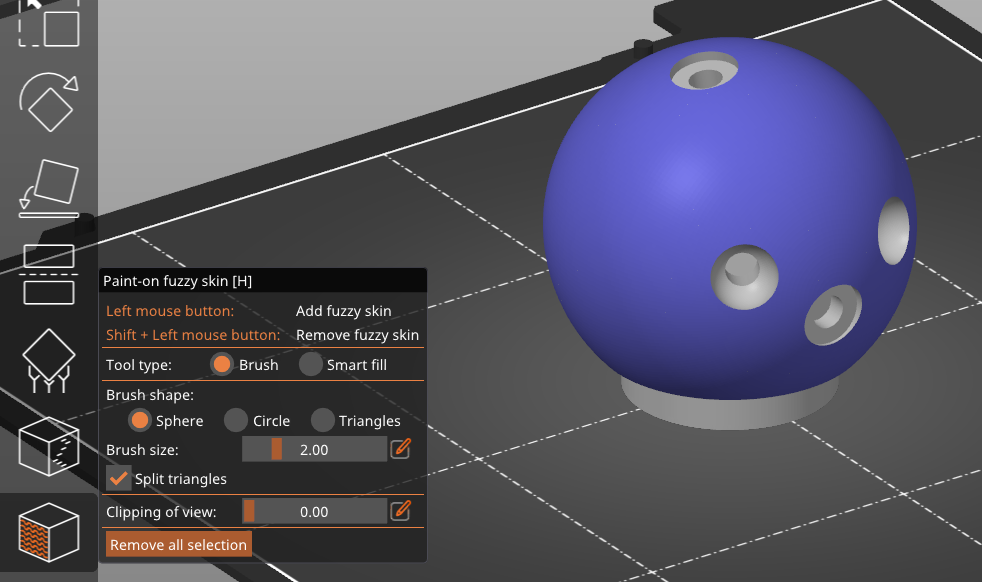Toggle the Paint-on fuzzy skin tool
This screenshot has width=982, height=582.
(x=48, y=532)
